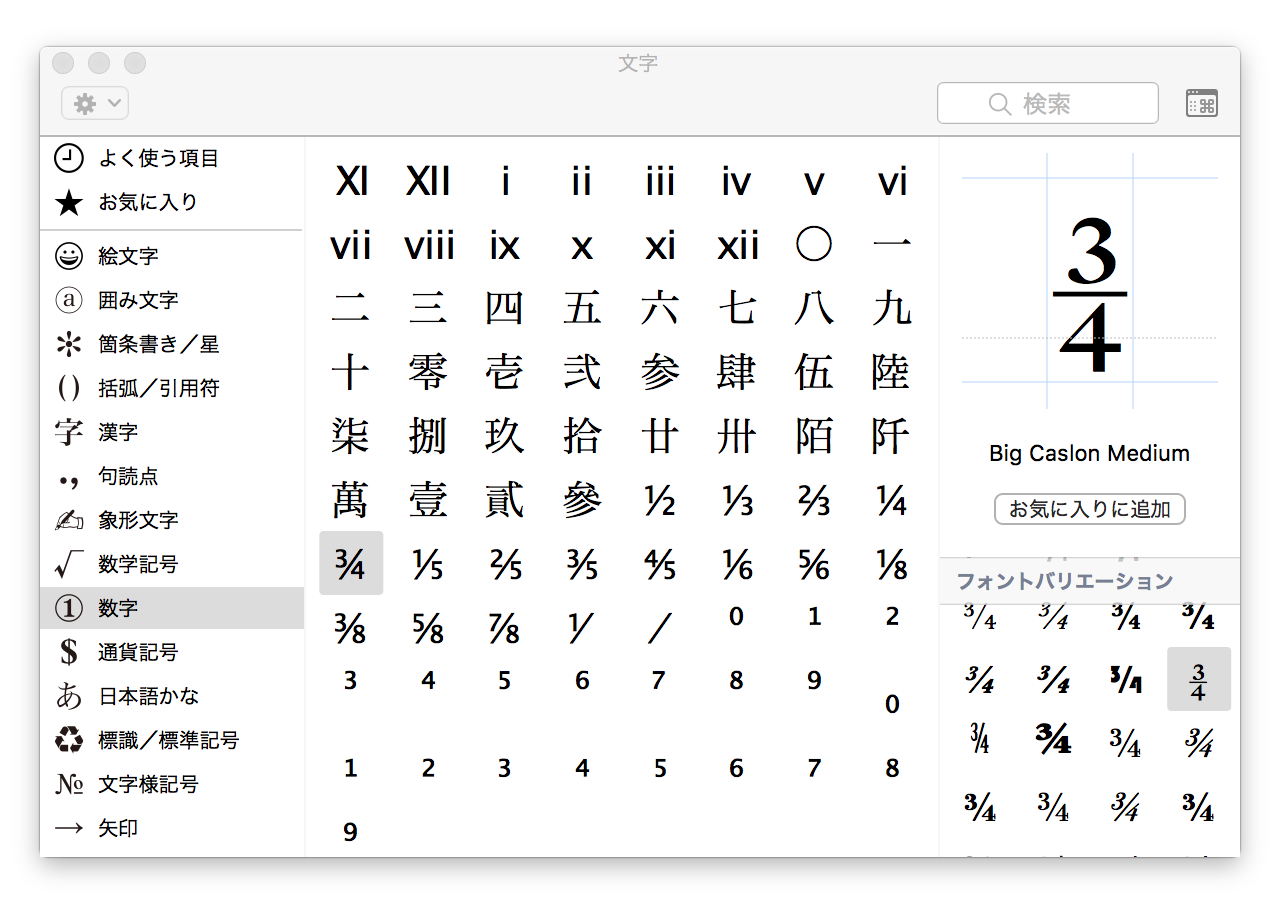Click the お気に入りに追加 button
Image resolution: width=1280 pixels, height=920 pixels.
coord(1089,509)
